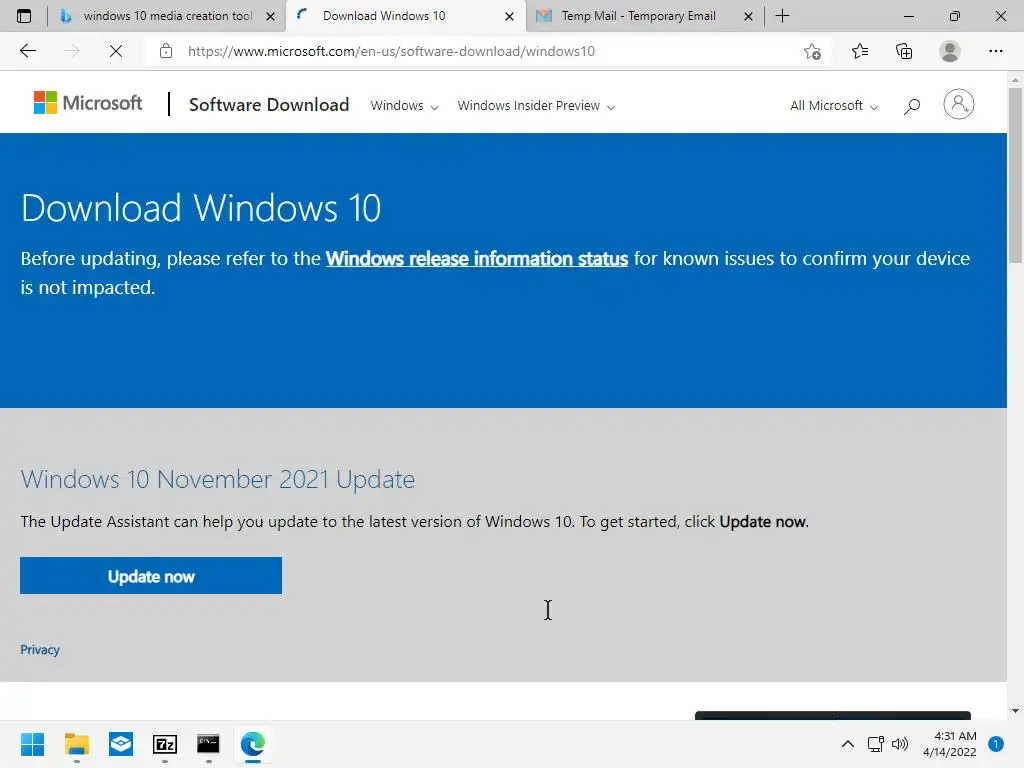
Task: Open the blue box app in taskbar
Action: point(121,744)
